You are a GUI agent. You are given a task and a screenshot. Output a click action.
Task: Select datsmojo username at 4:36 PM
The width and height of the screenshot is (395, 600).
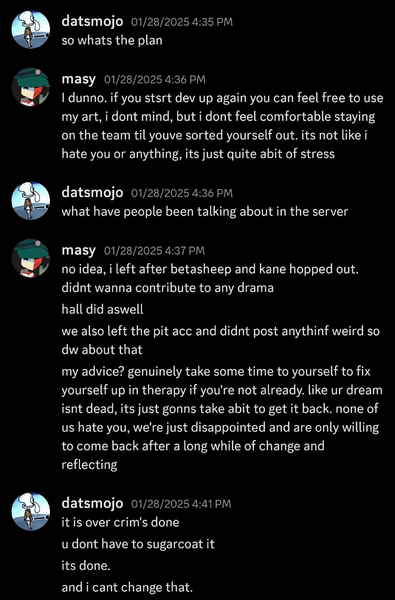pyautogui.click(x=92, y=192)
